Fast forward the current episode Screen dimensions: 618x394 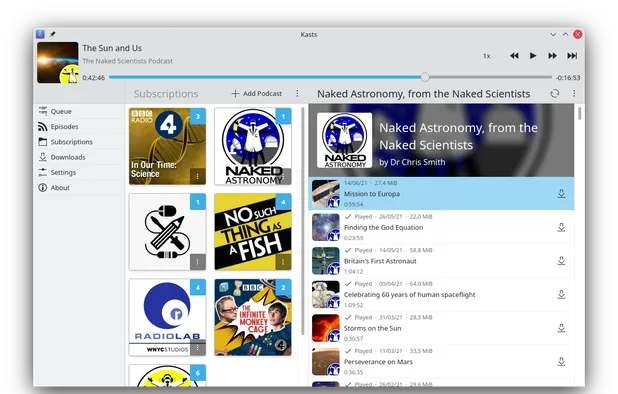click(553, 56)
